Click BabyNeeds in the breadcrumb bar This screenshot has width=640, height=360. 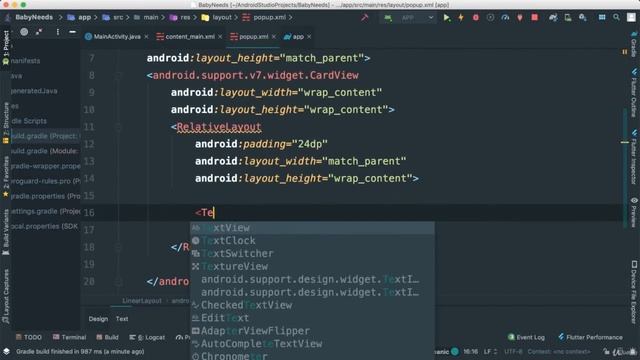pos(34,18)
